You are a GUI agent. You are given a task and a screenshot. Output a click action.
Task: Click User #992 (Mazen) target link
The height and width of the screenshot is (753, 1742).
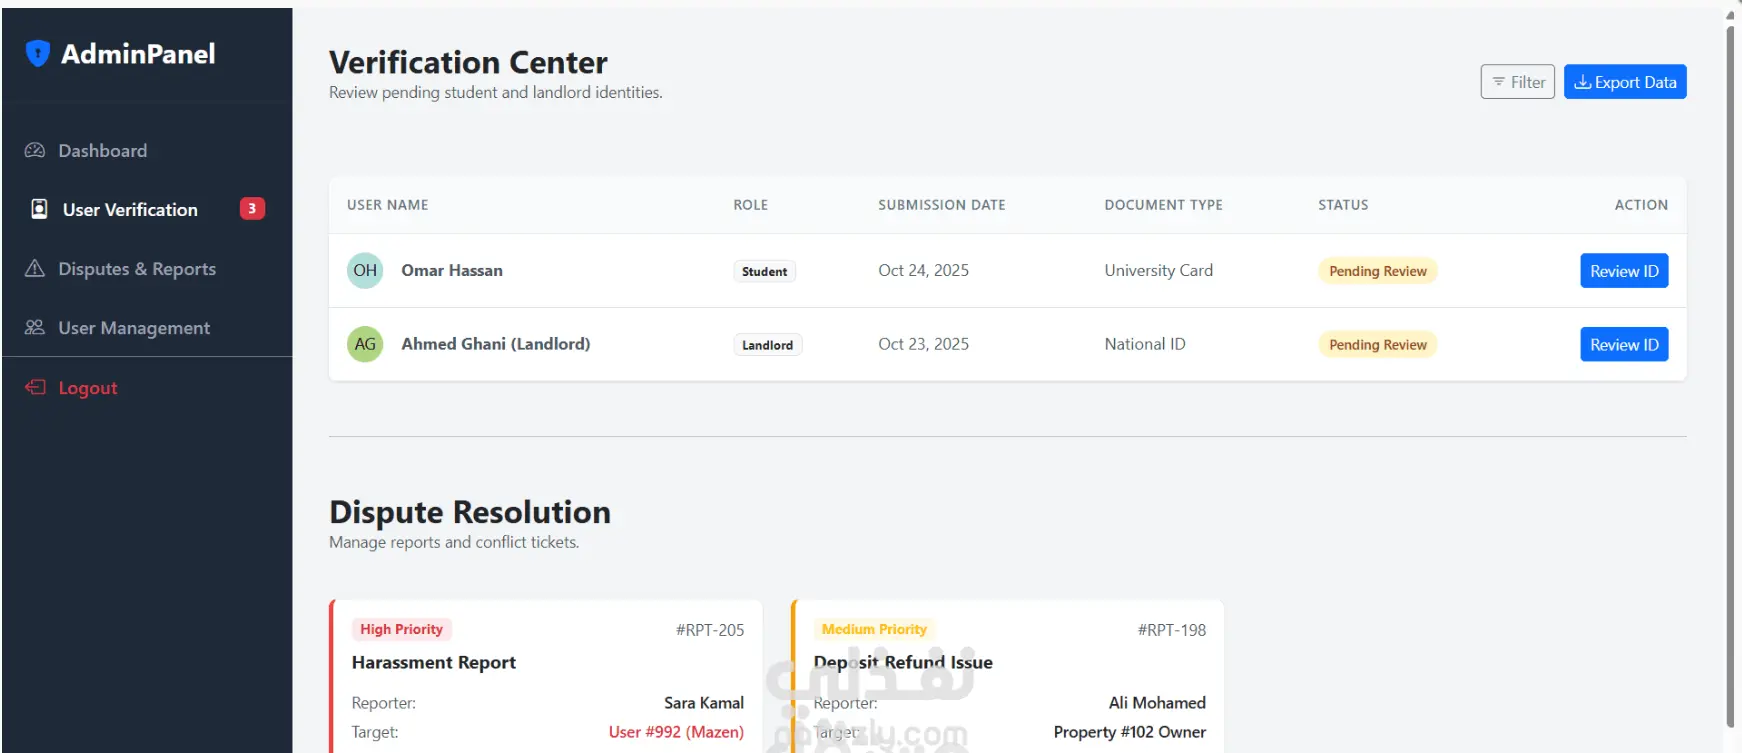(676, 732)
